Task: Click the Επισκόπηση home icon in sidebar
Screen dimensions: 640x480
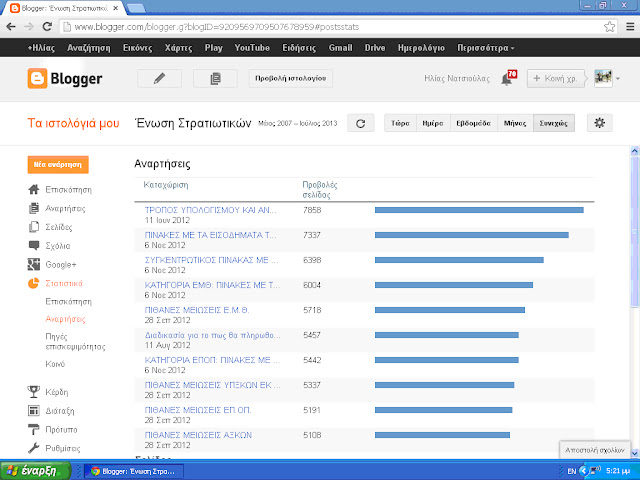Action: click(33, 189)
